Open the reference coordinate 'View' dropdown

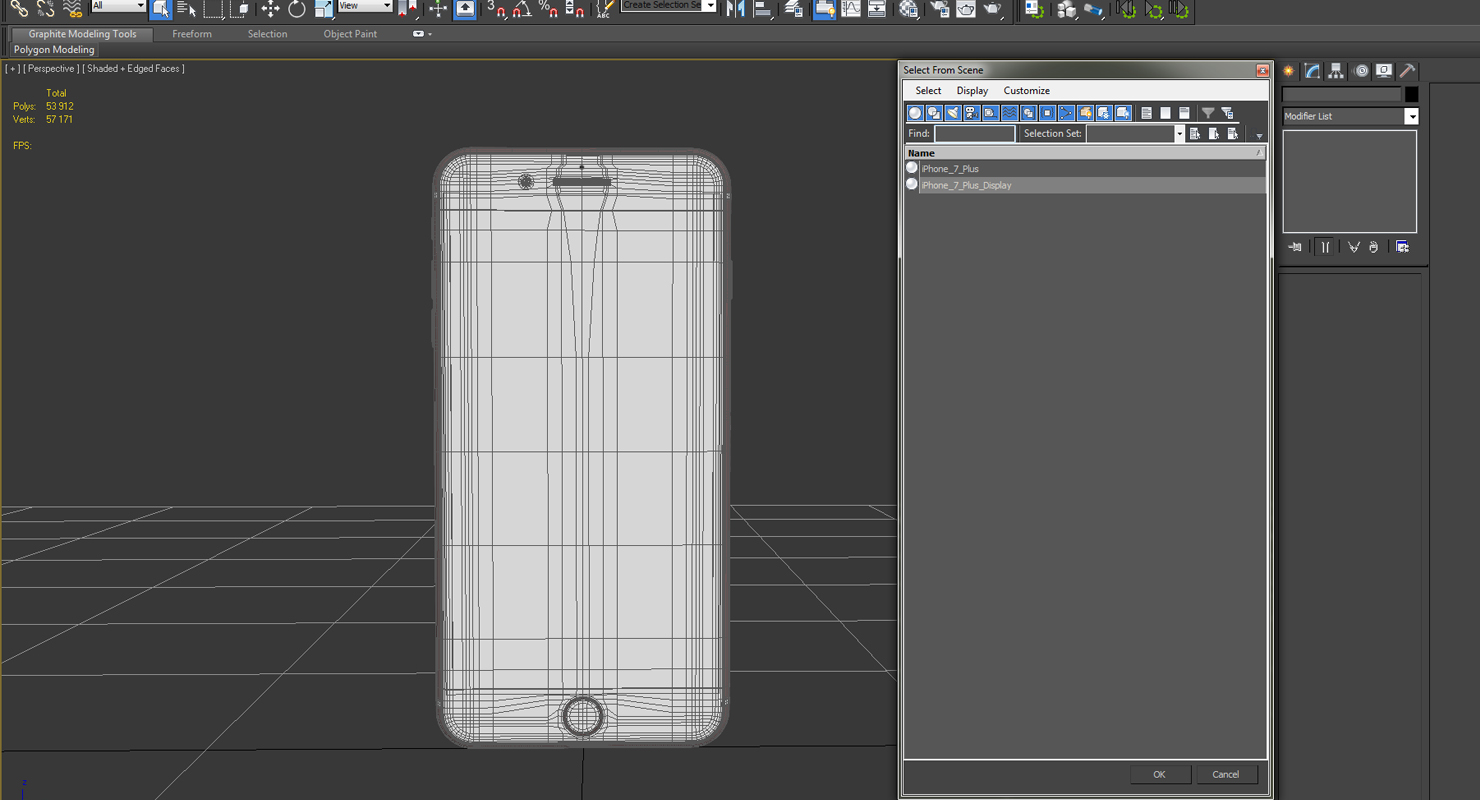point(364,6)
